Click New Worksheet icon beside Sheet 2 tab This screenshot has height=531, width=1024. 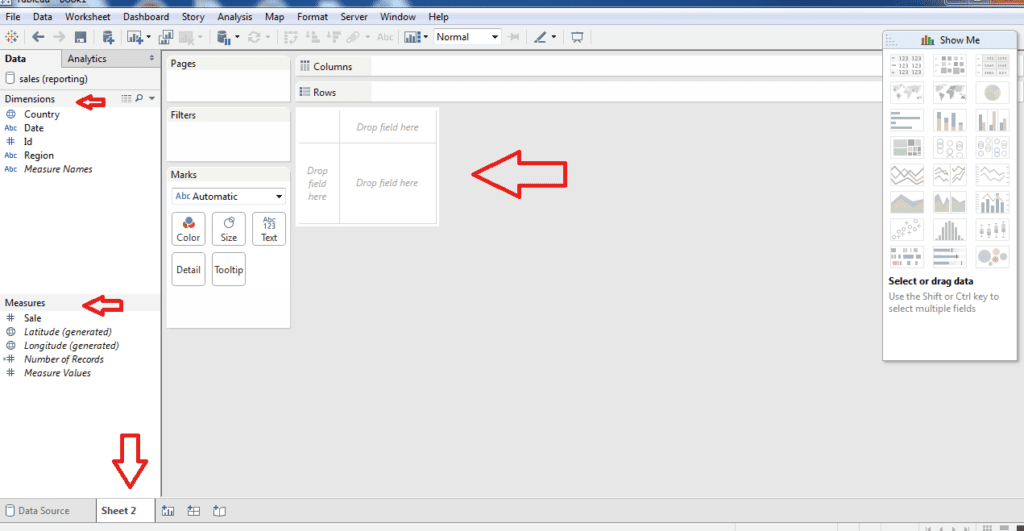pos(168,511)
